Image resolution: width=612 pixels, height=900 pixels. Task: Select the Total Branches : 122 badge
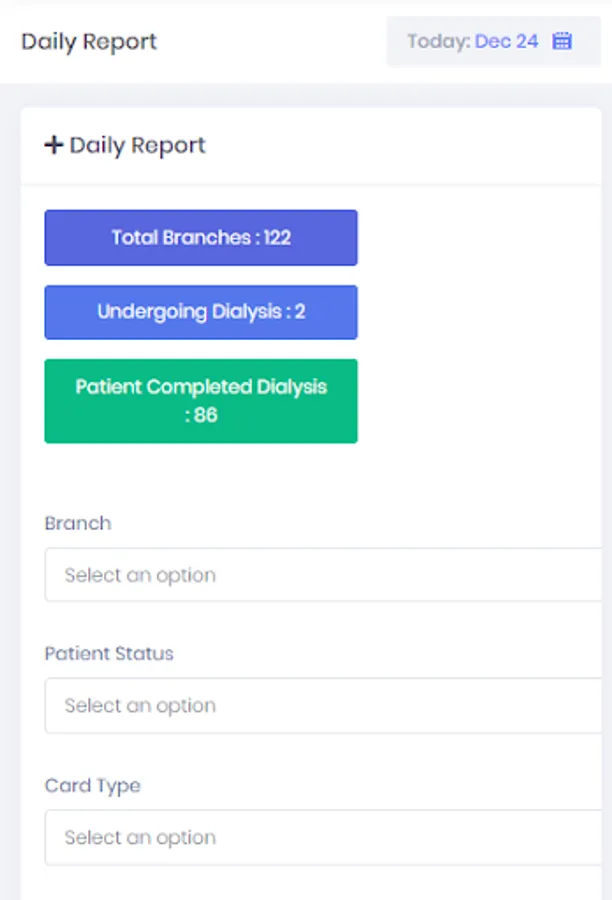[201, 238]
